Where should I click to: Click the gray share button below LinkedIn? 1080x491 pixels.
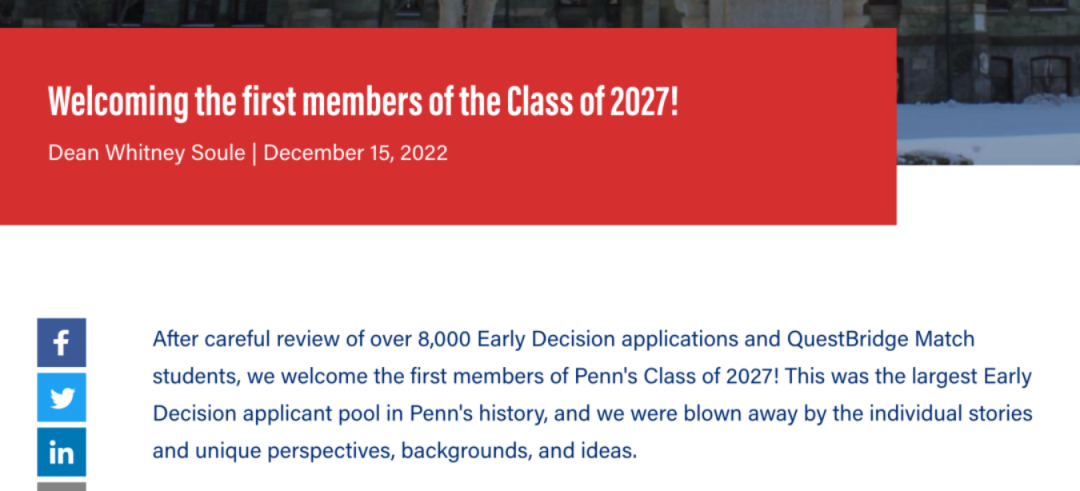click(61, 486)
